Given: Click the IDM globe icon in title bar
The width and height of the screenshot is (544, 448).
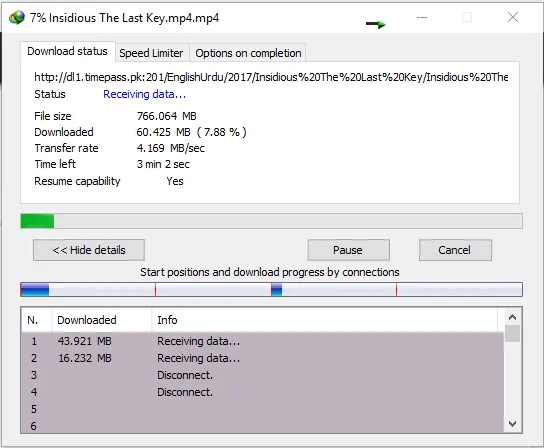Looking at the screenshot, I should click(x=17, y=17).
